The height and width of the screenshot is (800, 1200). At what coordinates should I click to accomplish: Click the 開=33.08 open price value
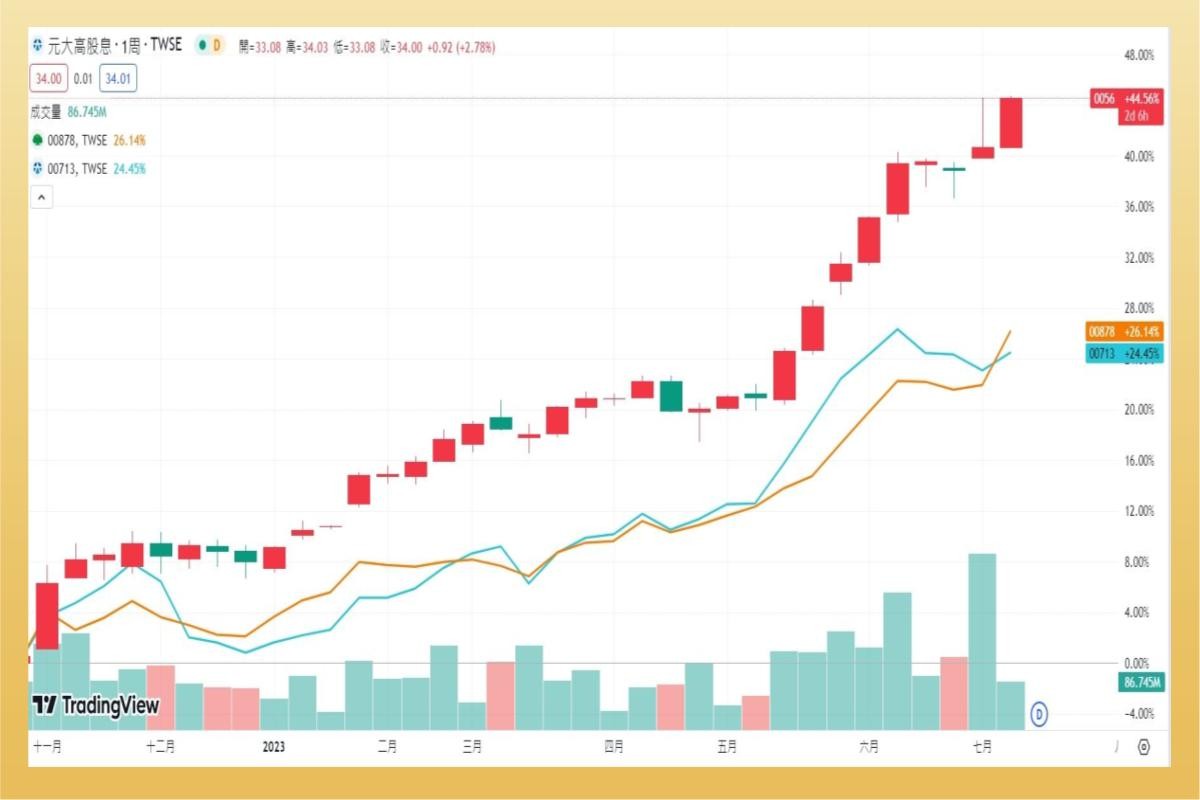coord(259,46)
